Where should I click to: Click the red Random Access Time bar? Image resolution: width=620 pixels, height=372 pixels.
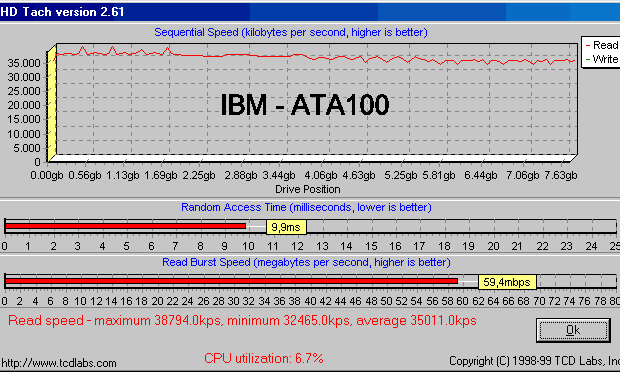pos(125,226)
